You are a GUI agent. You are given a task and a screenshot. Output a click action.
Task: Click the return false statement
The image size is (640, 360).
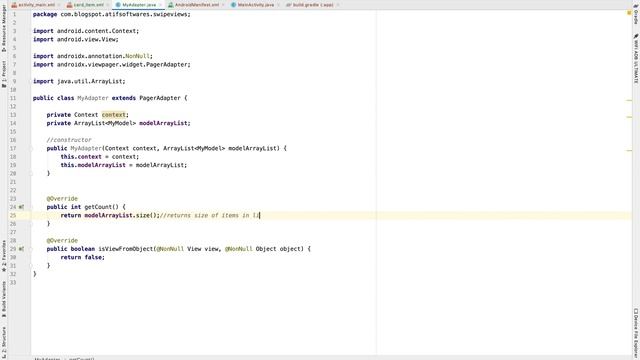click(x=82, y=257)
